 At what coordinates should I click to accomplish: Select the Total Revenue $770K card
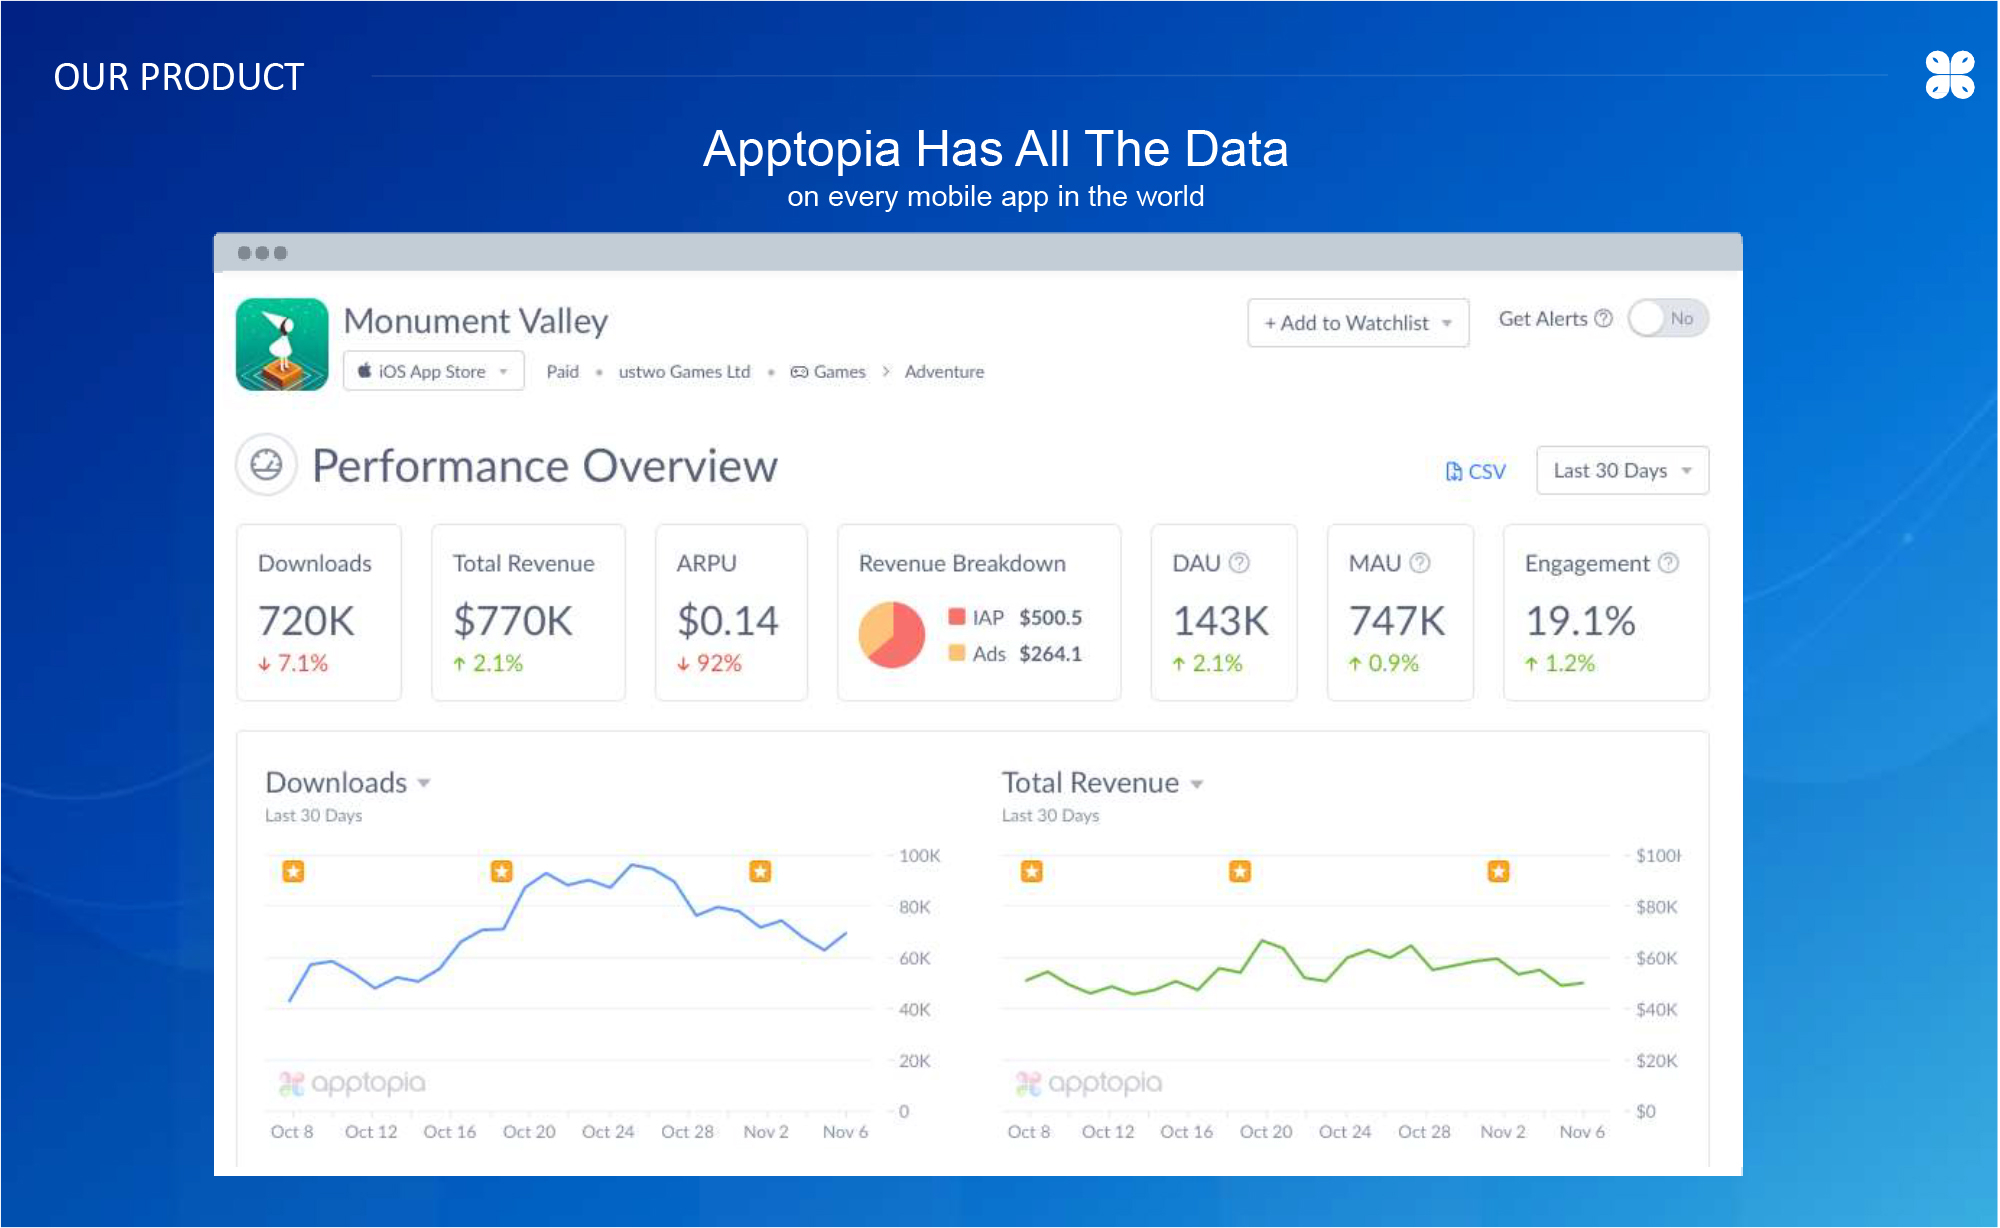[528, 612]
